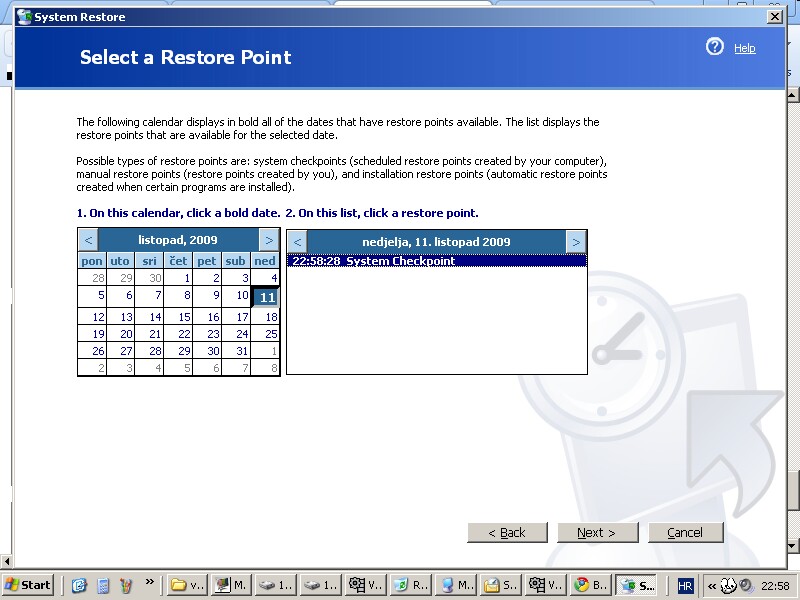Screen dimensions: 800x600
Task: Click background window's horizontal scroll left arrow
Action: [x=6, y=562]
